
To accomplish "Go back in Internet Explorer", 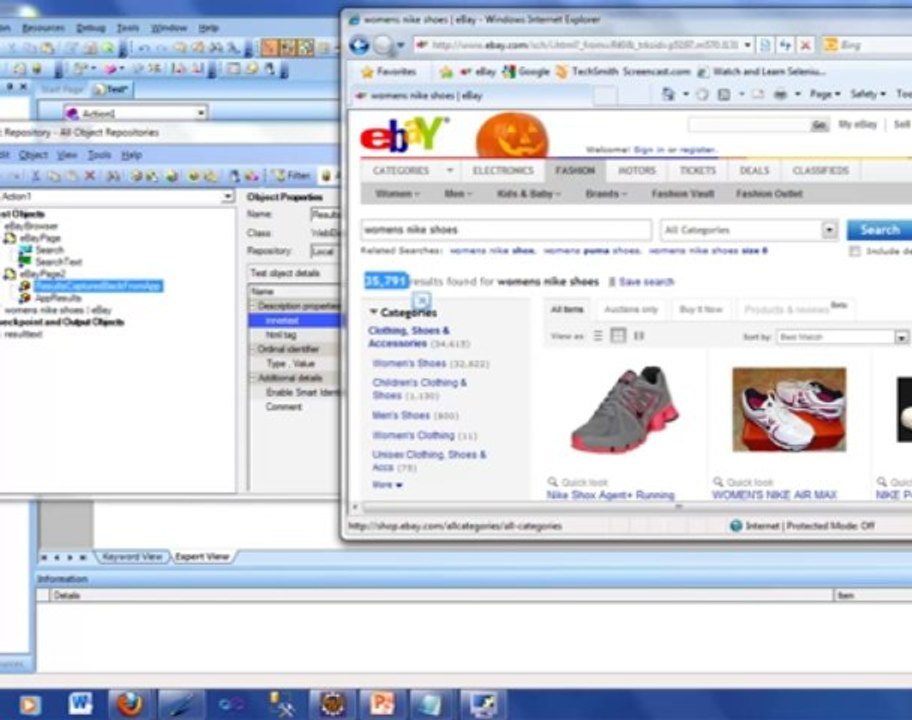I will pyautogui.click(x=359, y=45).
